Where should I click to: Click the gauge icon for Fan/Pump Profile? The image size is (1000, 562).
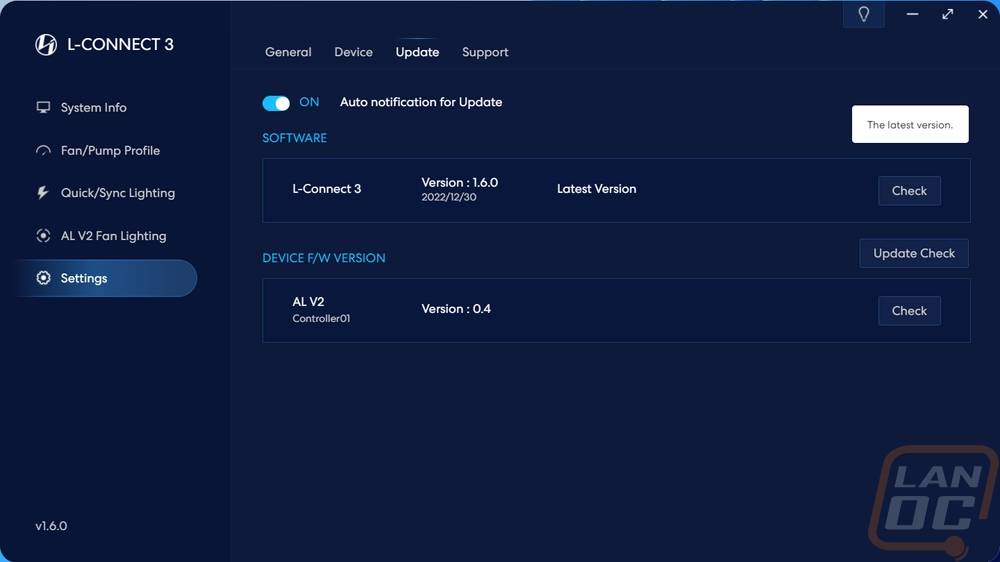[x=43, y=151]
